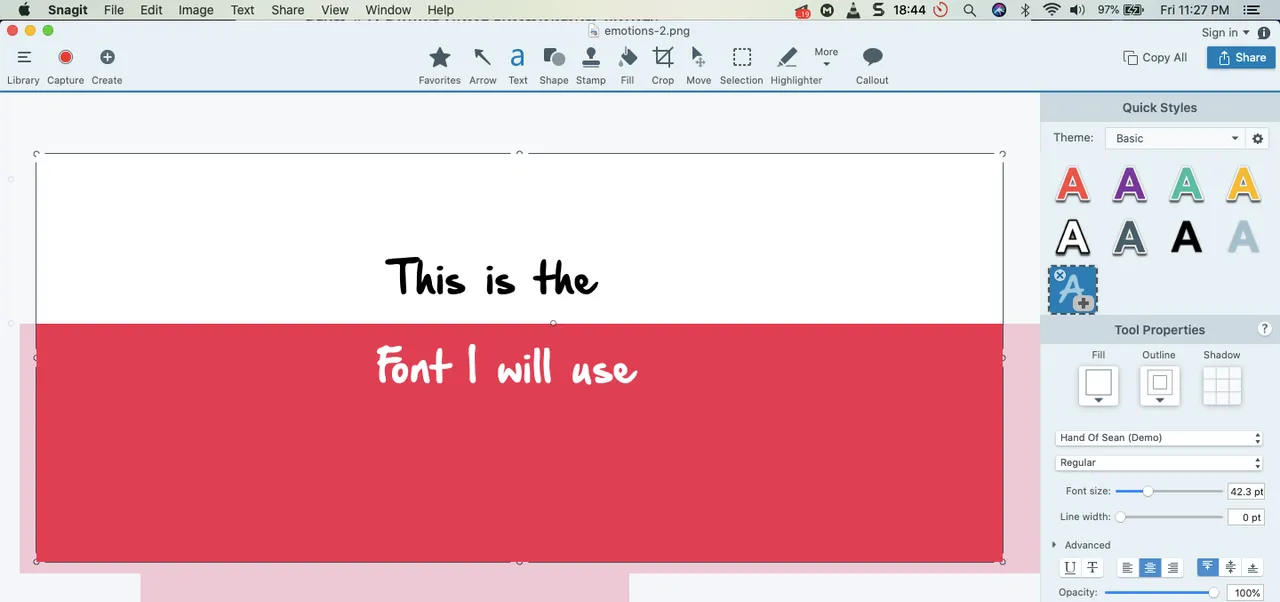The image size is (1280, 602).
Task: Open the Fill color dropdown
Action: click(1098, 386)
